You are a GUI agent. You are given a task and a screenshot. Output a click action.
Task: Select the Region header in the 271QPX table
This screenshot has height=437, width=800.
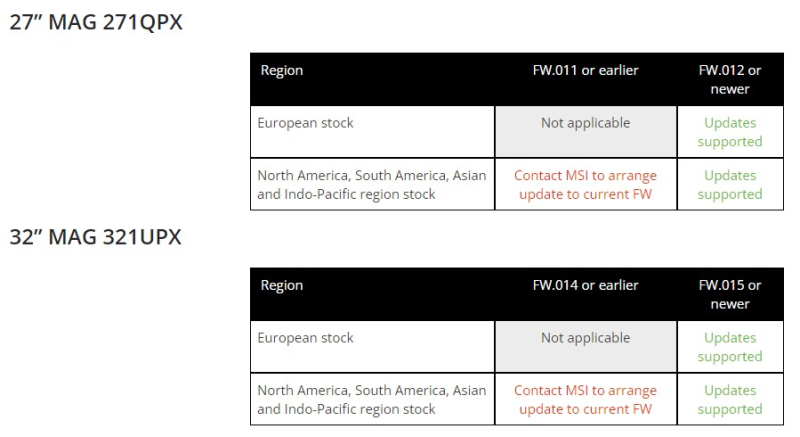pos(282,70)
